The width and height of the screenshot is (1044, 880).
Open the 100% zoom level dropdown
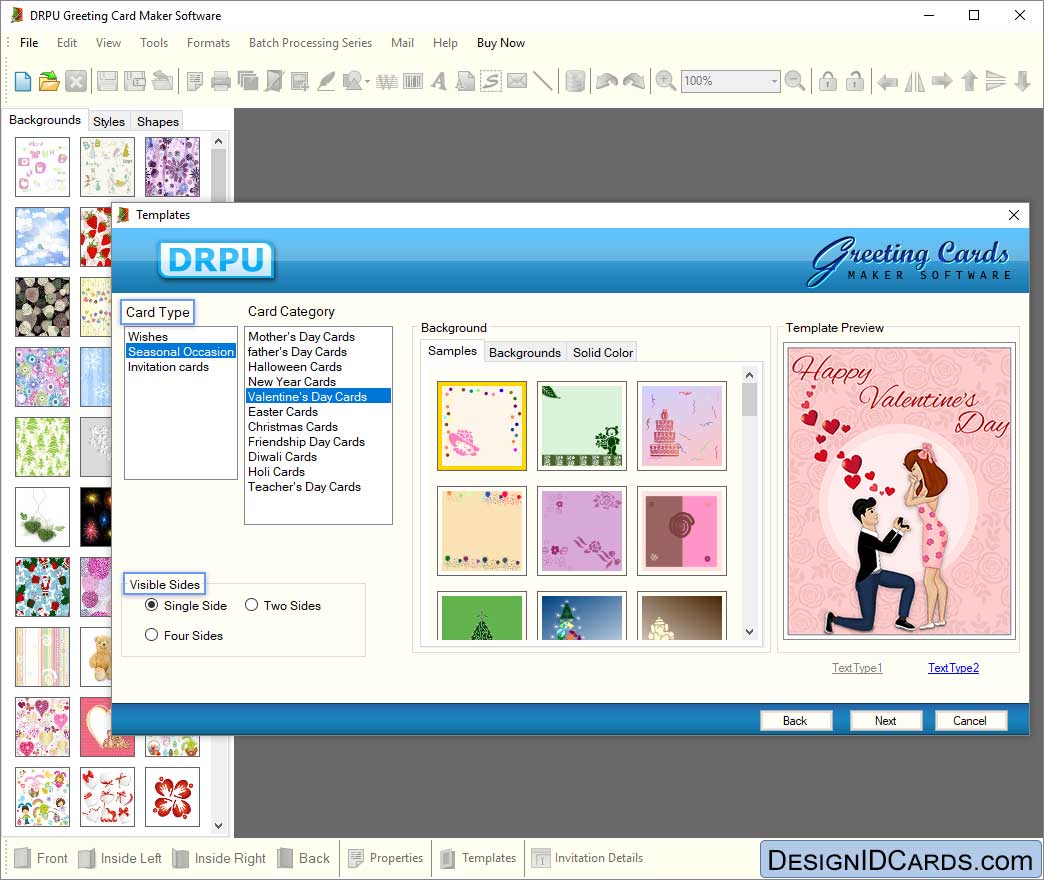774,81
